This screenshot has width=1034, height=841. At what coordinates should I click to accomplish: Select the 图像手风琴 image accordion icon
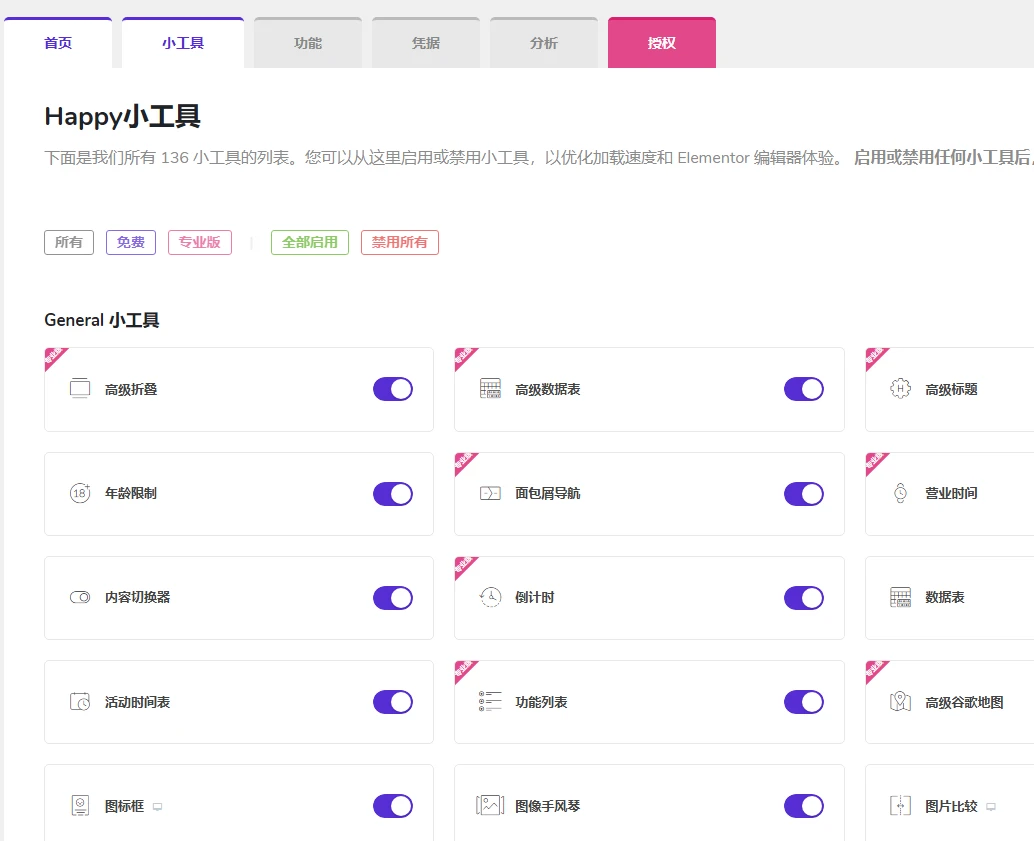491,805
